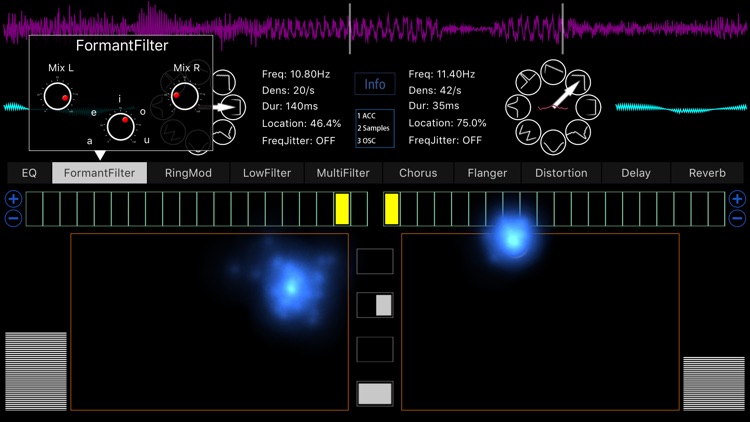Pick the Y-shaped envelope in right wheel

coord(528,82)
